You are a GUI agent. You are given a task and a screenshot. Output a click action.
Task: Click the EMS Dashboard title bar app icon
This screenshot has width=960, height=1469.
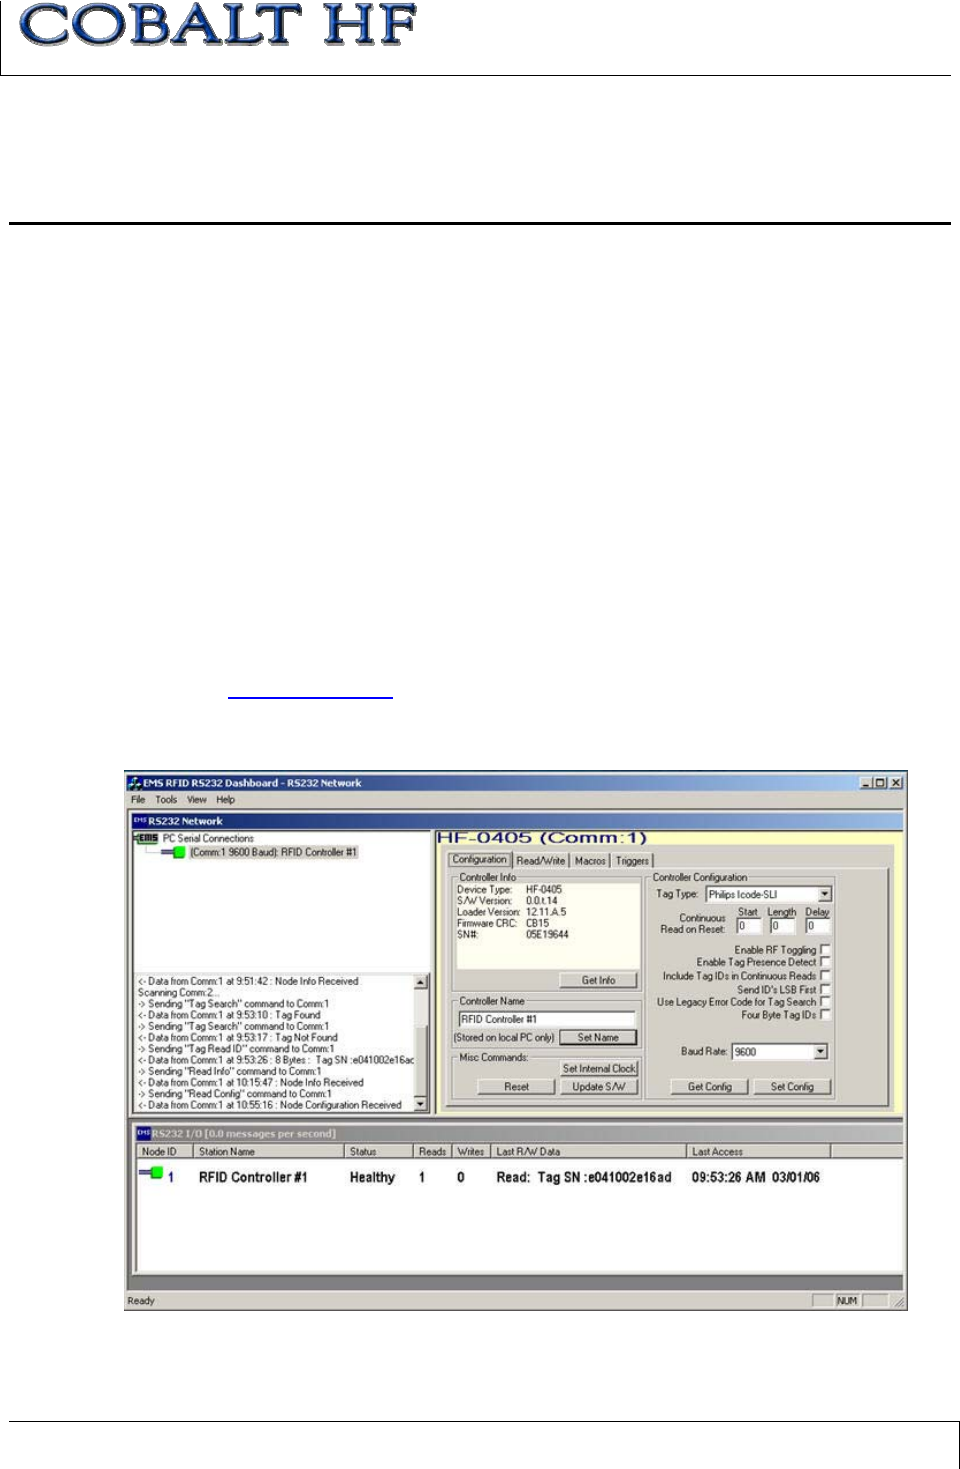(x=134, y=783)
